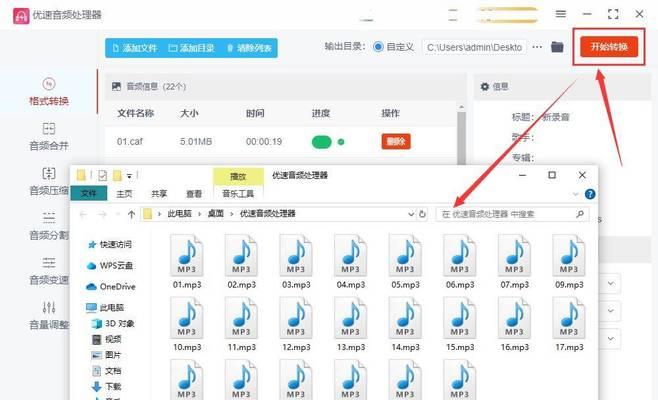Open WPS云盘 in the navigation pane
Viewport: 658px width, 400px height.
110,265
